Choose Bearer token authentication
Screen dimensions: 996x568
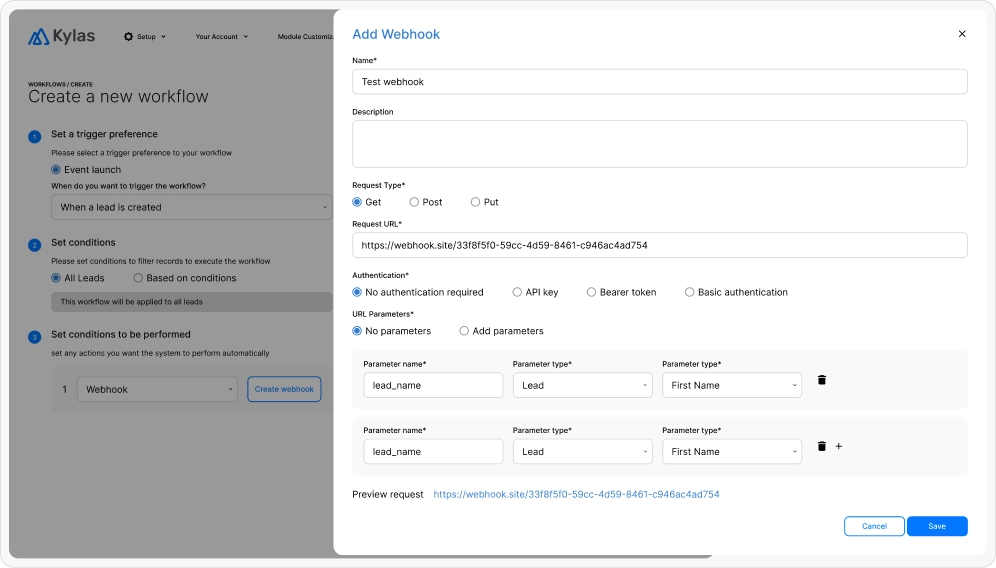(x=592, y=292)
